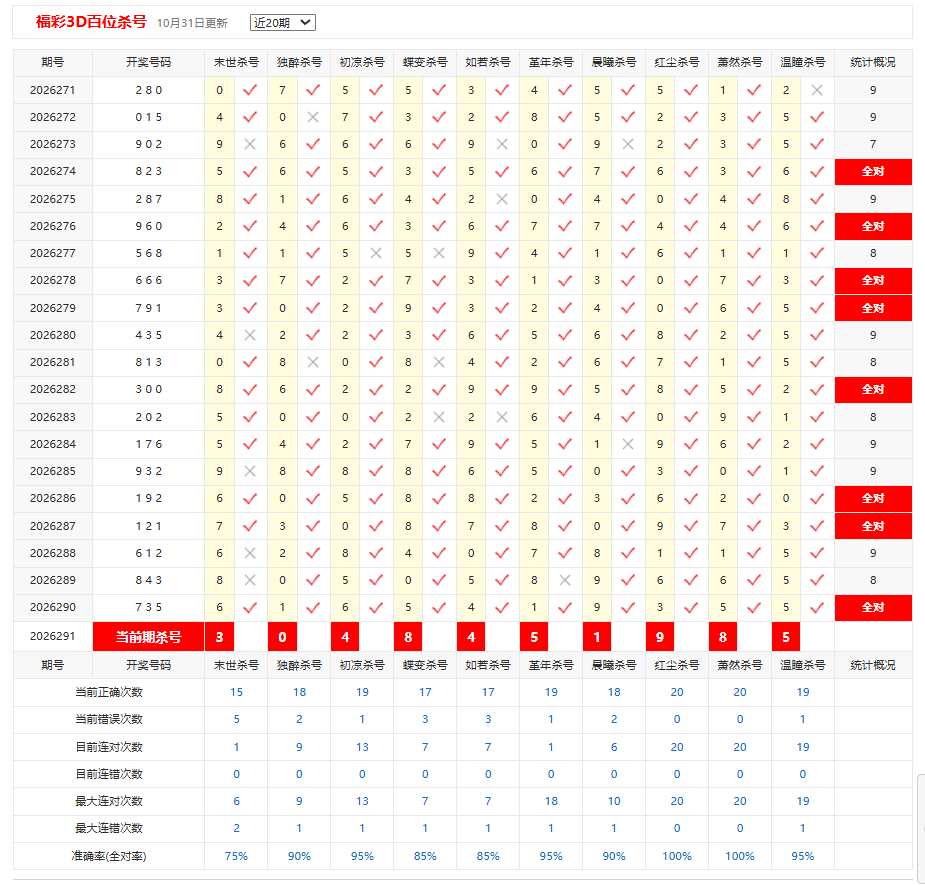Click the red 当前期杀号 label
The width and height of the screenshot is (925, 885).
click(x=149, y=637)
